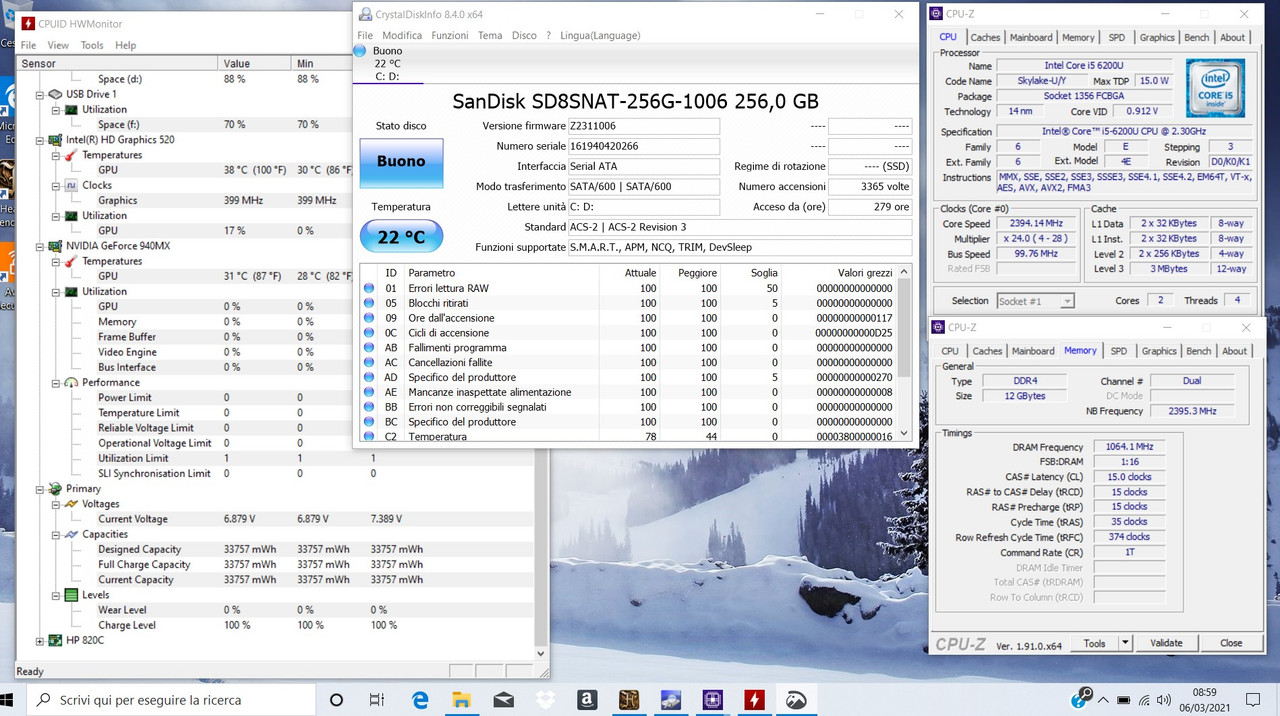Click SMART list scrollbar down arrow in CrystalDiskInfo
Viewport: 1280px width, 716px height.
(x=905, y=433)
